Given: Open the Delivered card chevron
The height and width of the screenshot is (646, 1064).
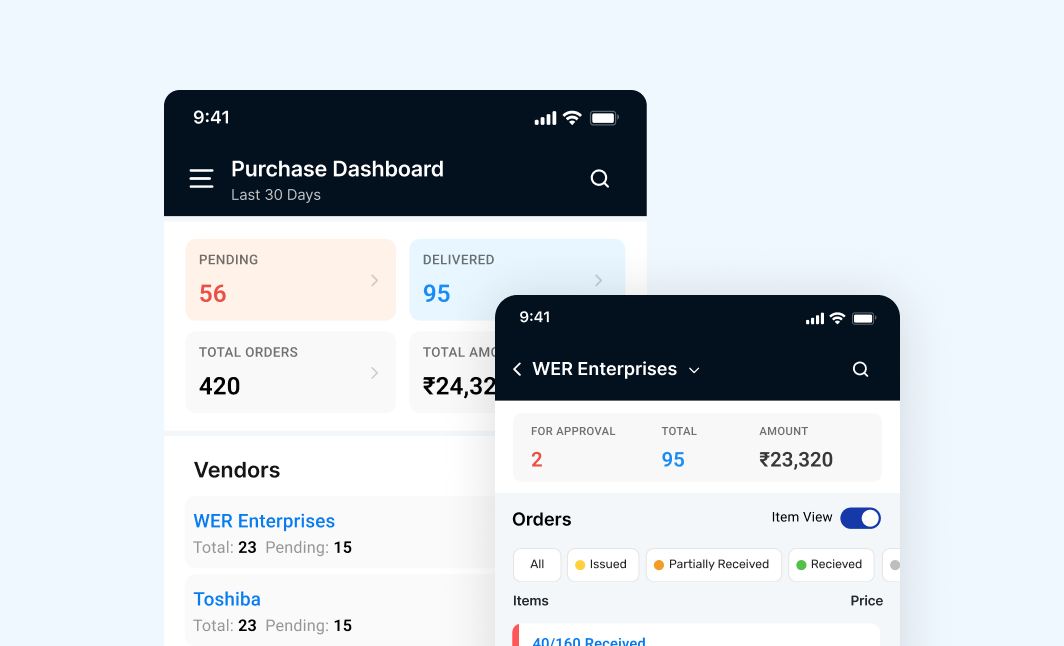Looking at the screenshot, I should tap(598, 280).
